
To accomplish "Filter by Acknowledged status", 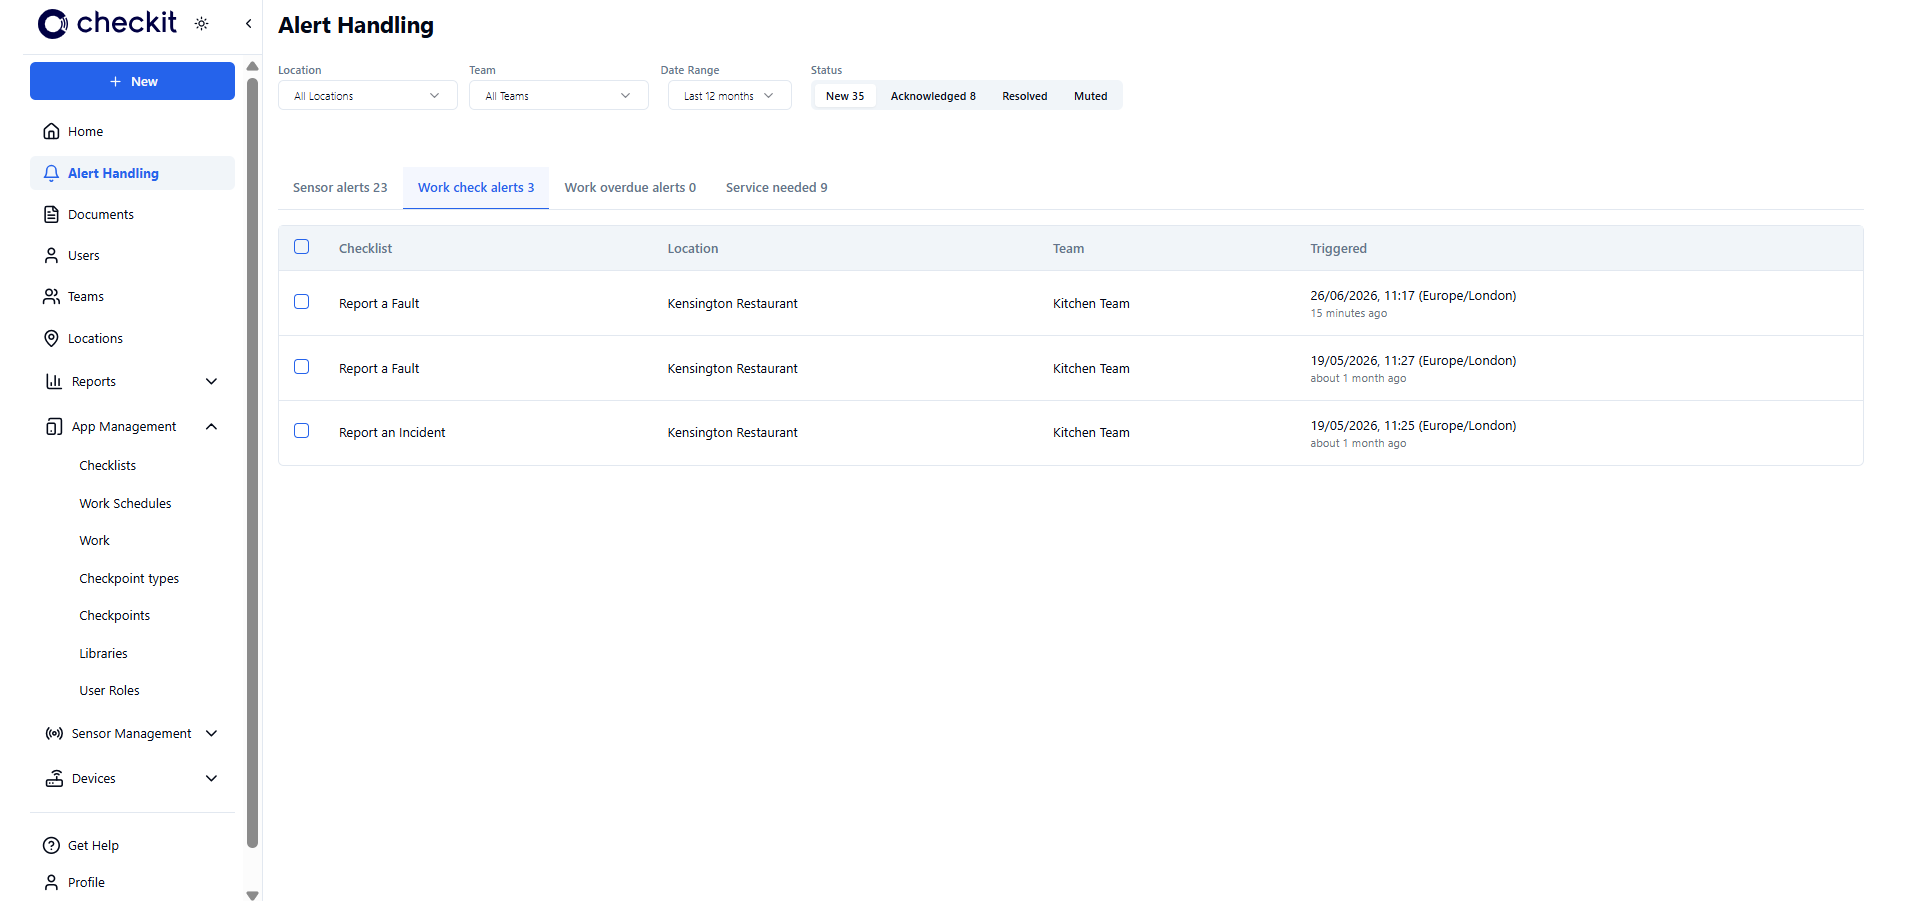I will click(x=933, y=96).
